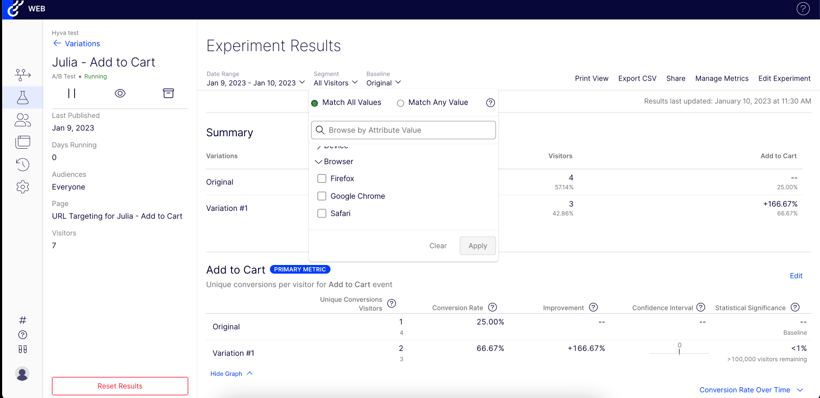The width and height of the screenshot is (820, 398).
Task: Click the Reset Results button
Action: (120, 386)
